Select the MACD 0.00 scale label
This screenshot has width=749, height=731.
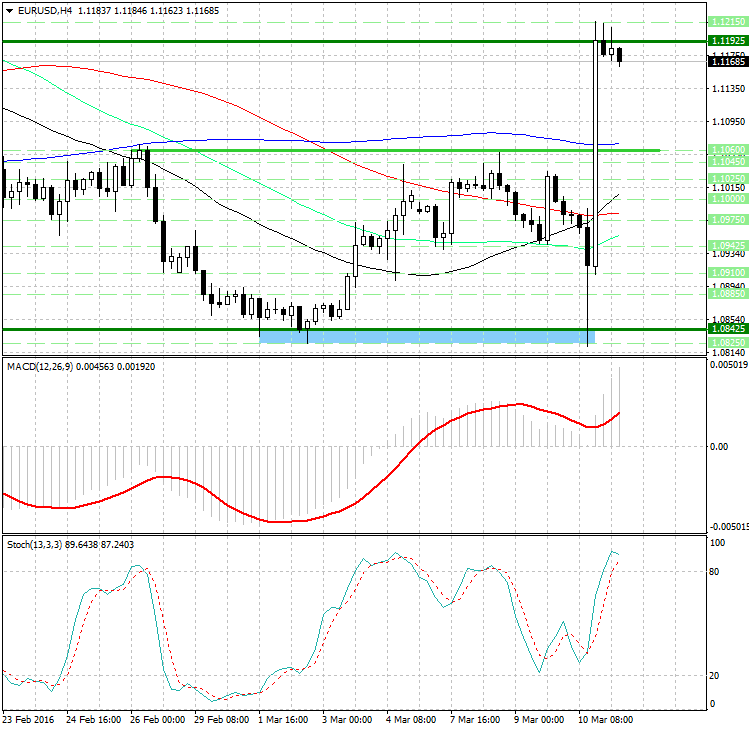pyautogui.click(x=719, y=446)
